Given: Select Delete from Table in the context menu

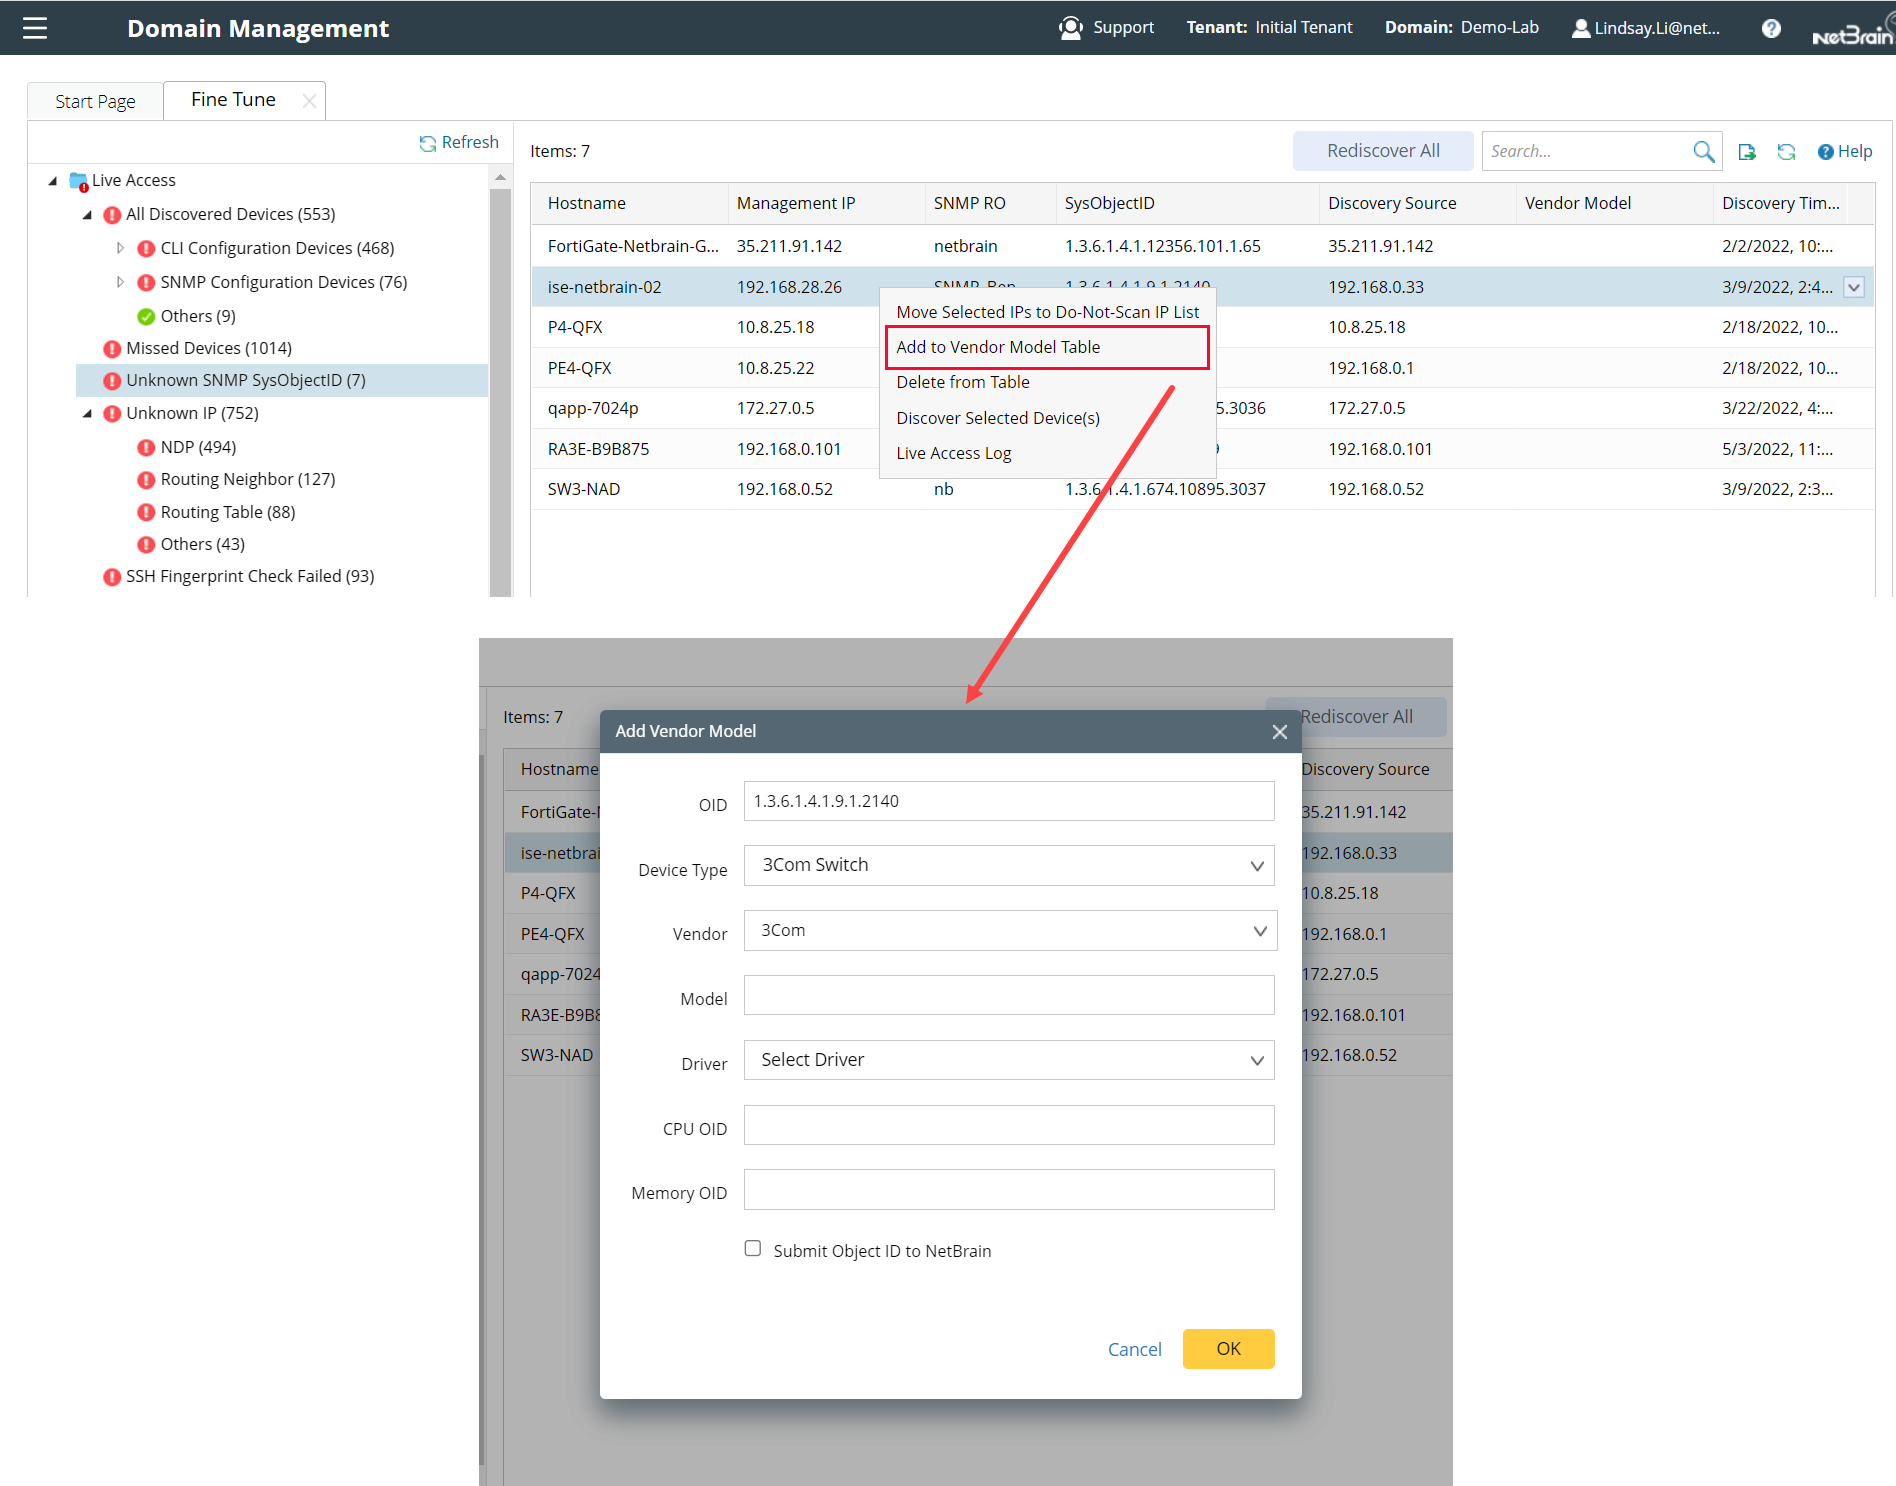Looking at the screenshot, I should [x=962, y=382].
